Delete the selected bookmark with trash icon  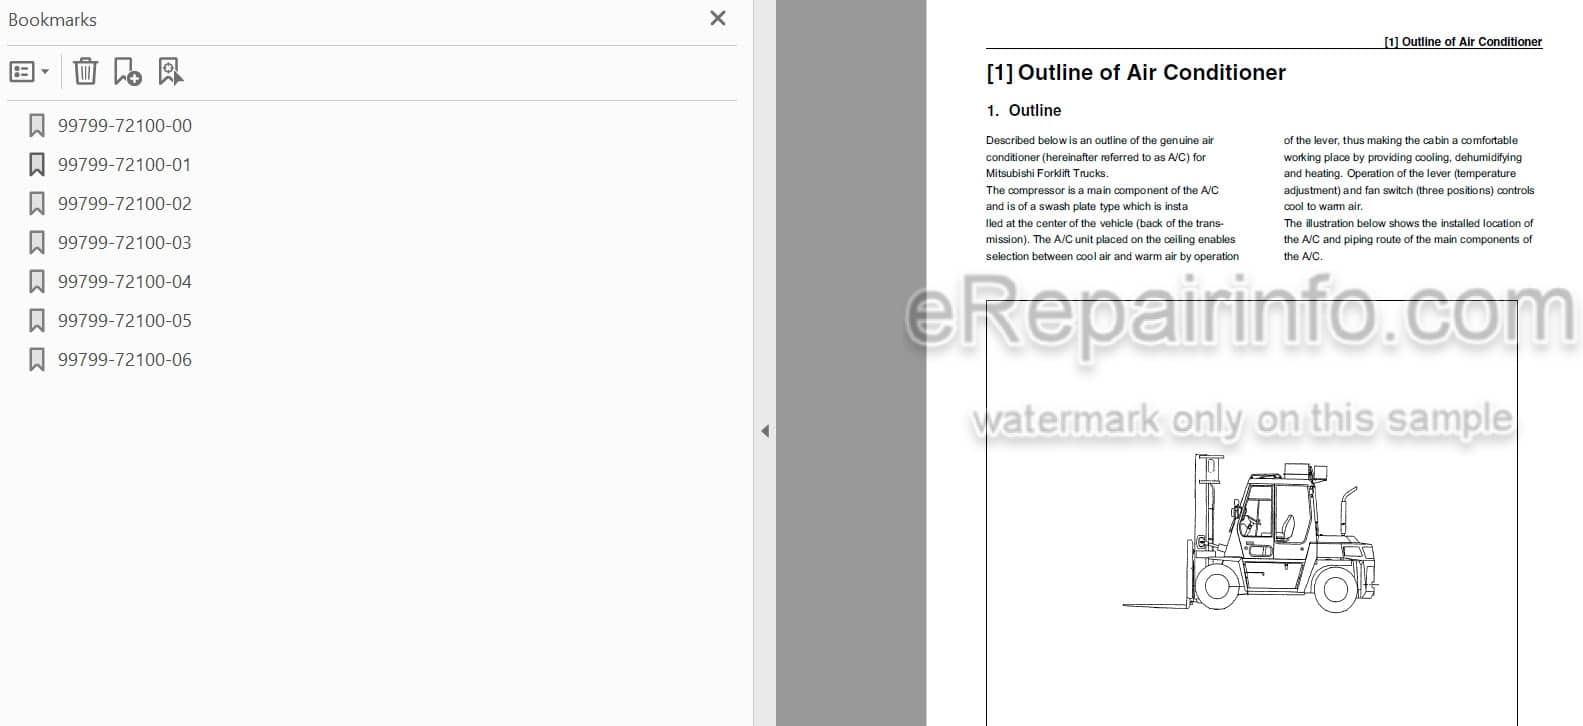pos(85,72)
